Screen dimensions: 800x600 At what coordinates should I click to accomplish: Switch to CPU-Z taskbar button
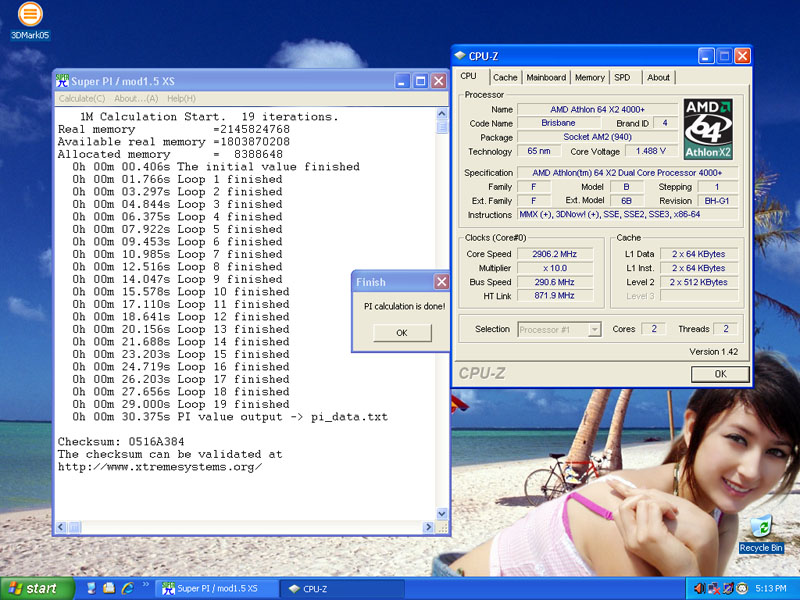[342, 589]
